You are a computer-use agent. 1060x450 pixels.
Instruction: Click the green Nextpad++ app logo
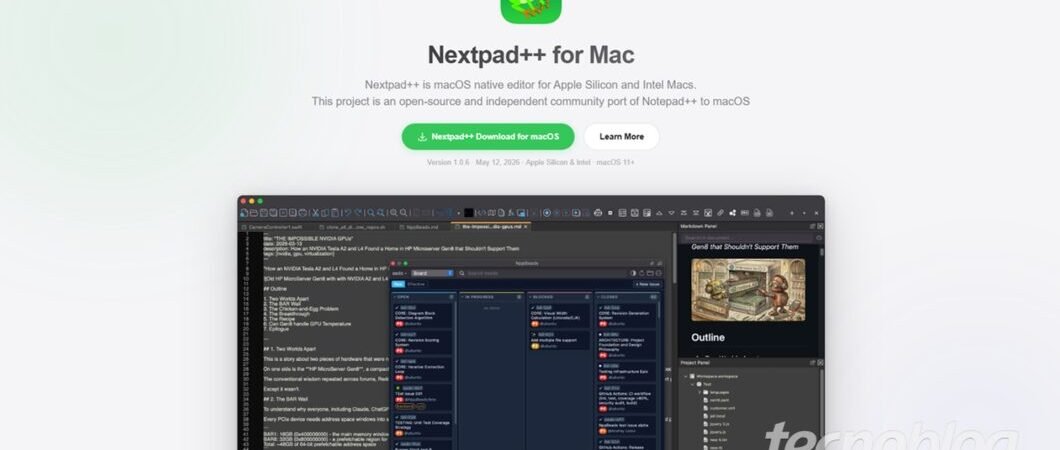(x=531, y=9)
